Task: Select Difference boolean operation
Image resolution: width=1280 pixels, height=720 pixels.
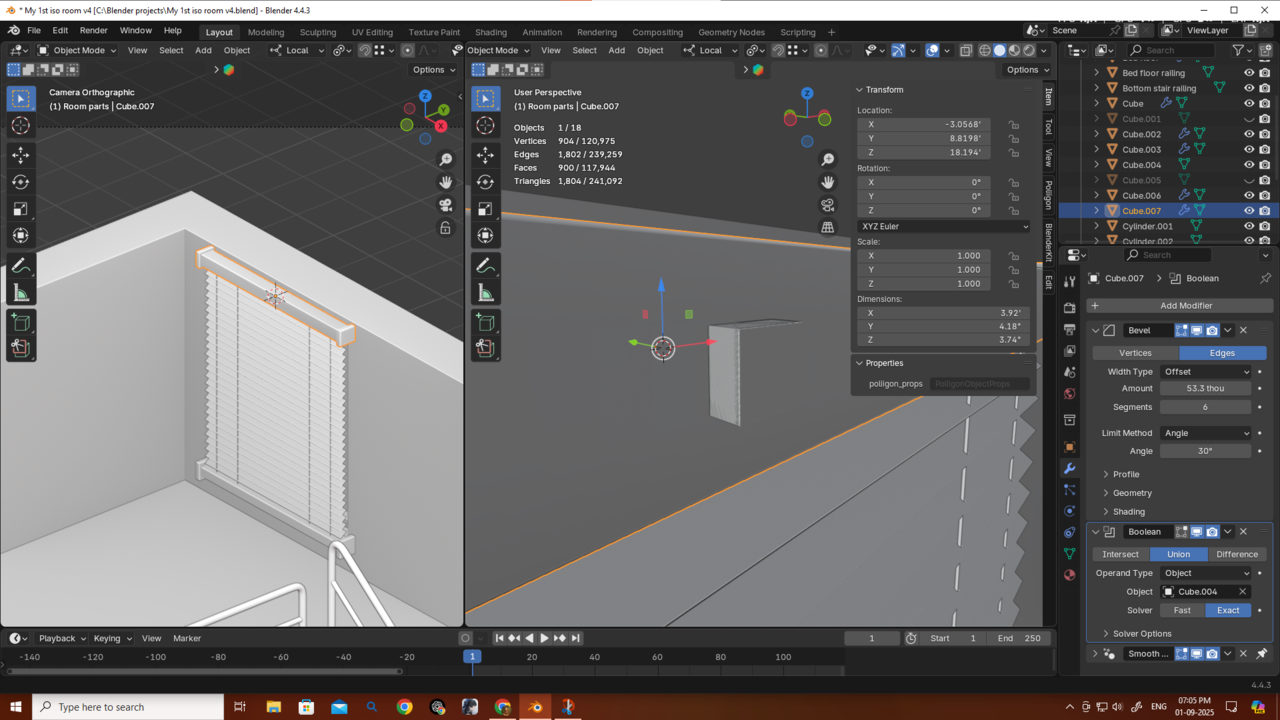Action: click(x=1236, y=554)
